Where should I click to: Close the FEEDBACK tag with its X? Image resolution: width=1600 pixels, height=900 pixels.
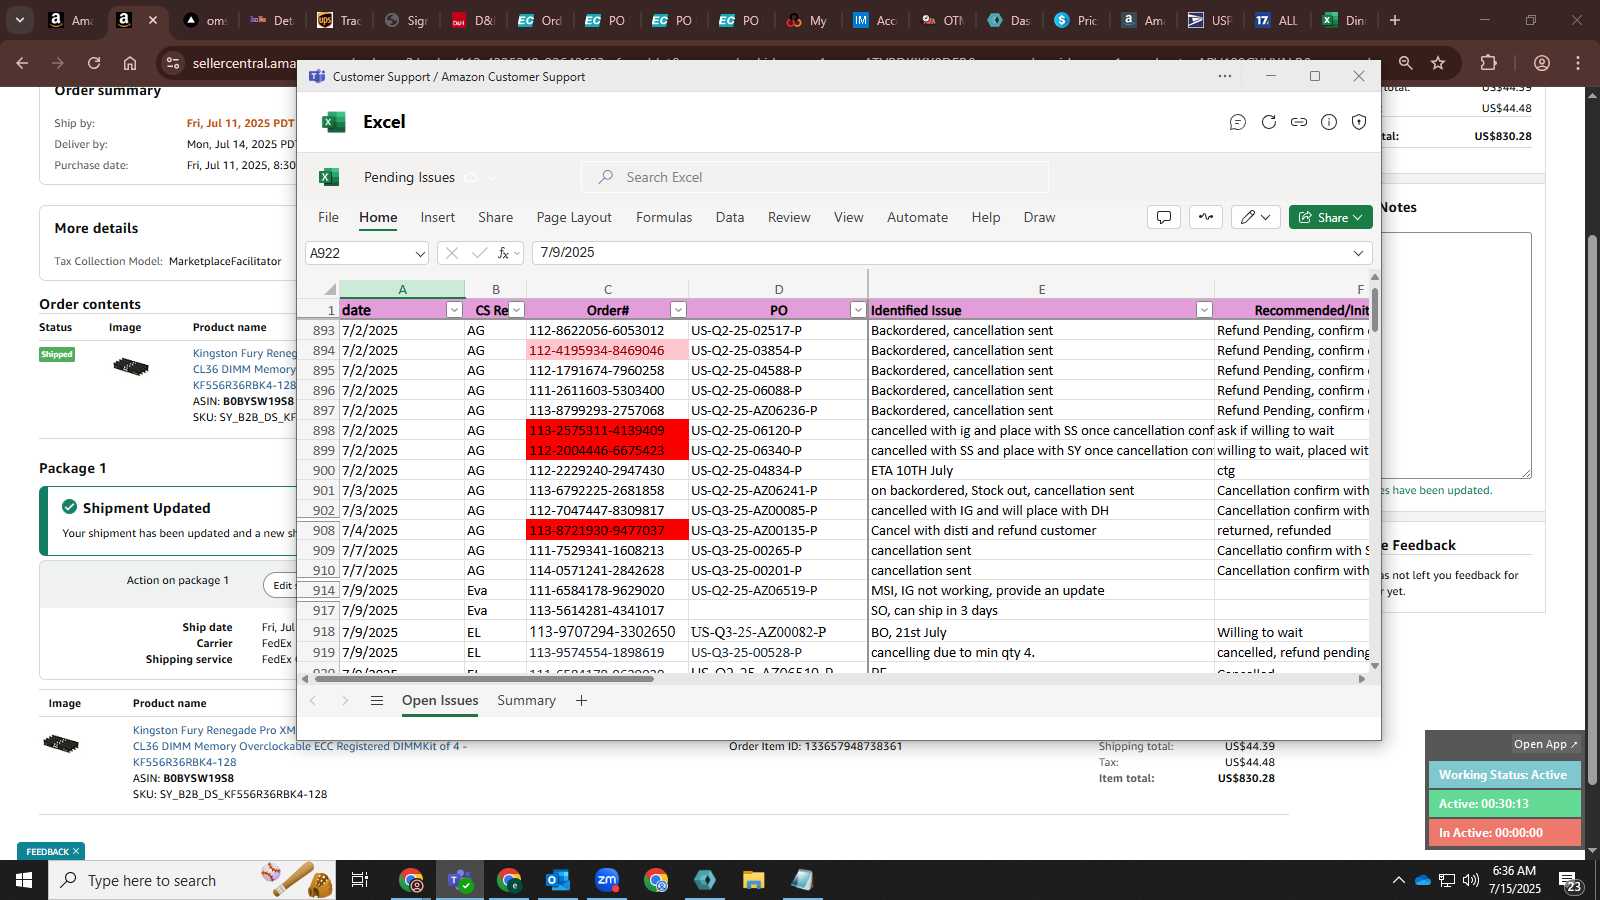76,851
